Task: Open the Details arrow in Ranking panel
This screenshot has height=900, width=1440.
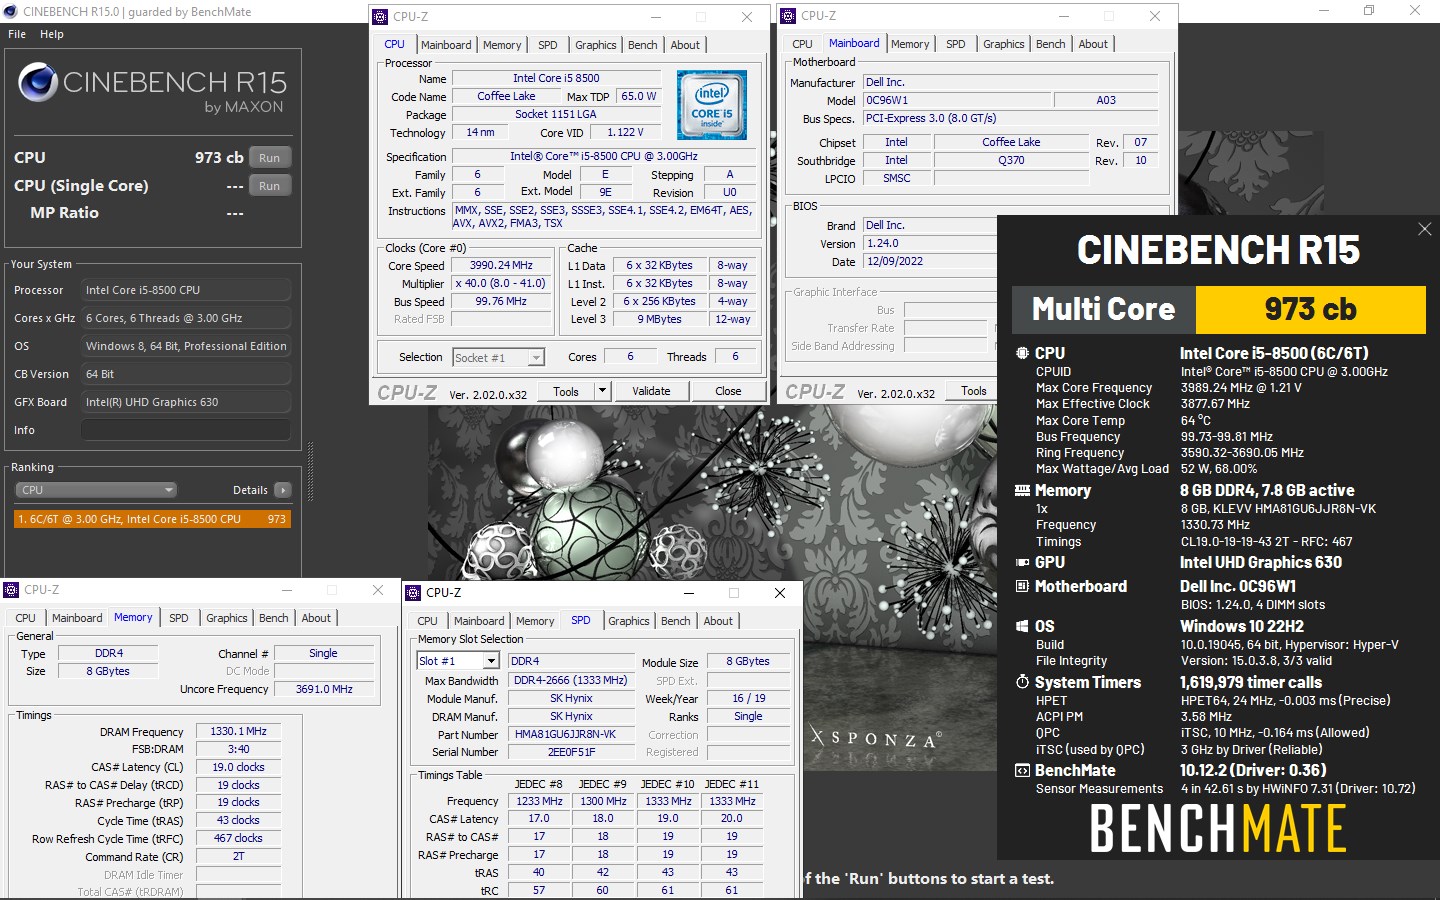Action: pos(283,490)
